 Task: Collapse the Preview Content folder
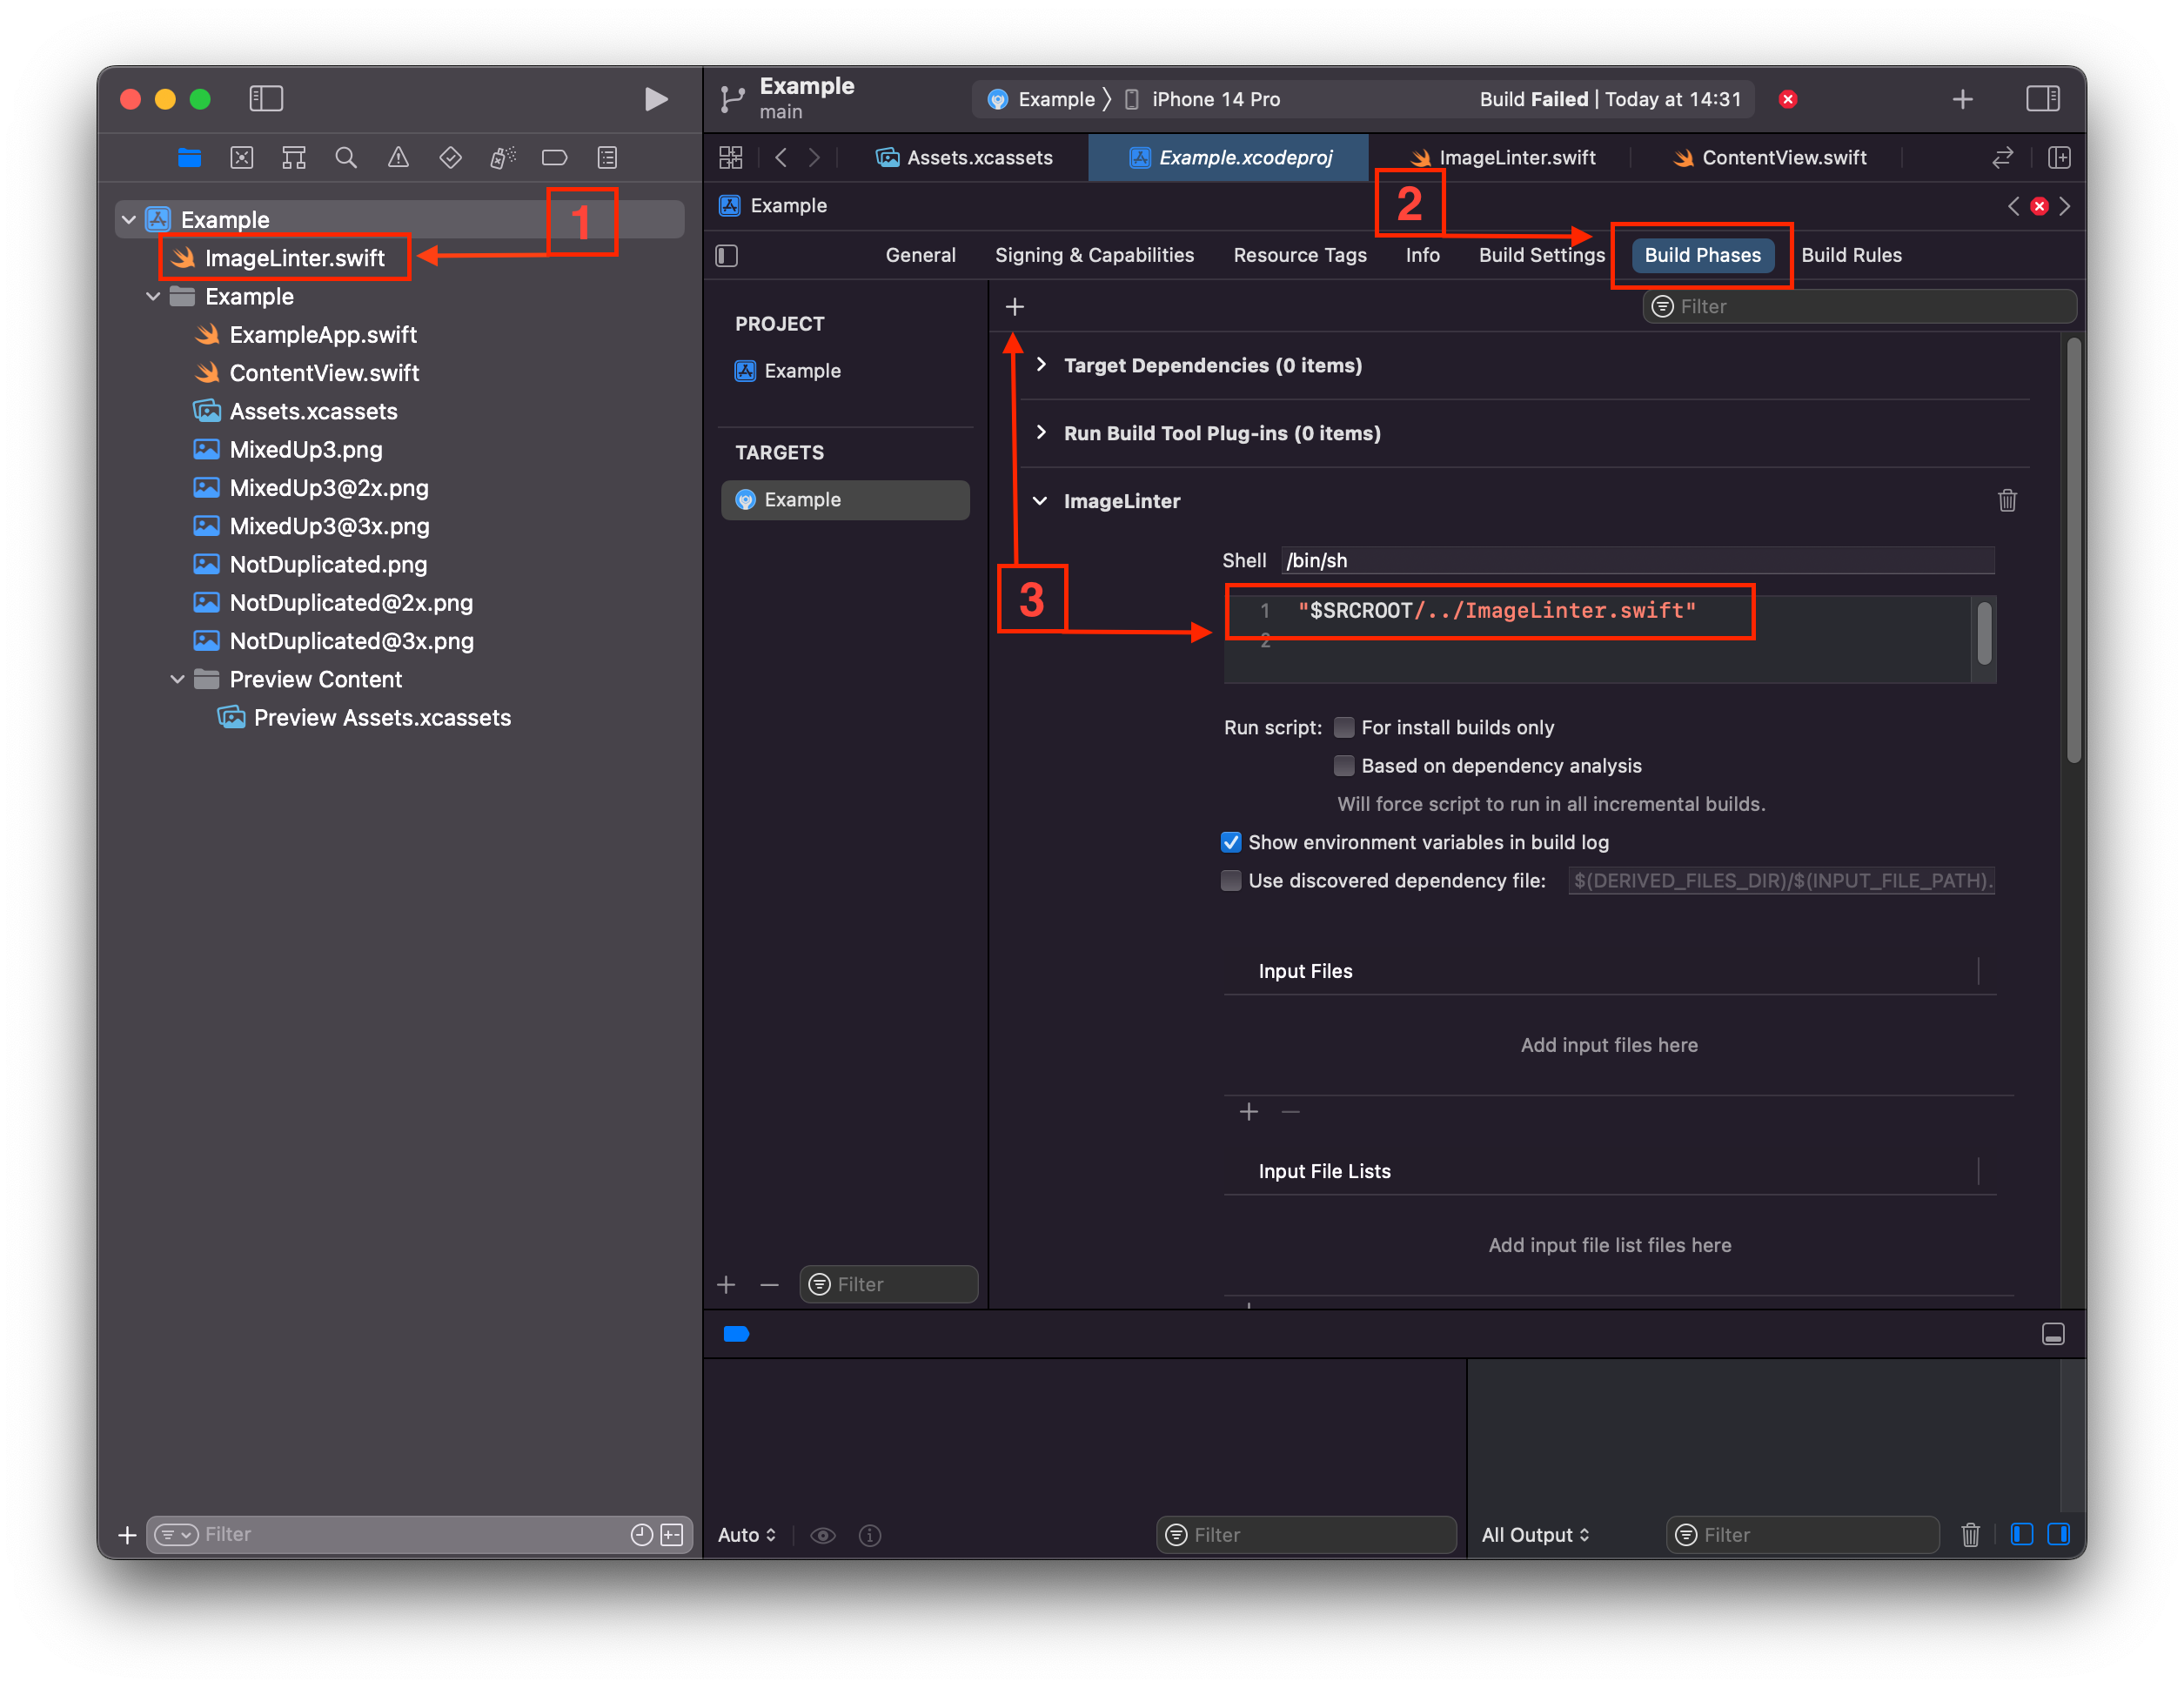tap(177, 679)
